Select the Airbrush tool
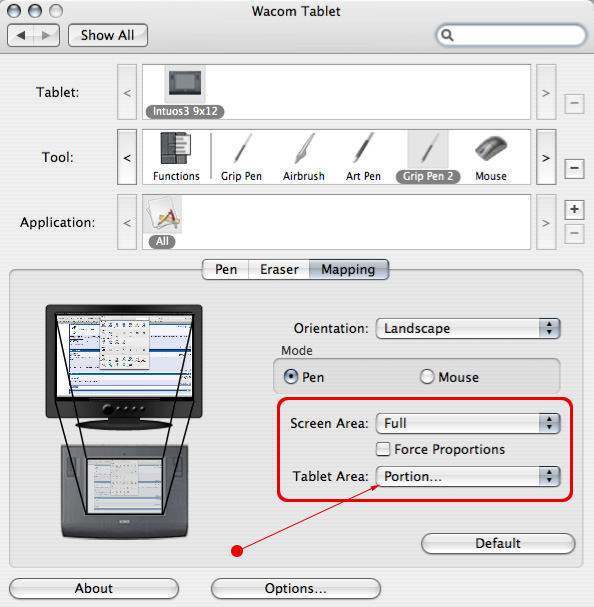The width and height of the screenshot is (594, 607). click(304, 149)
